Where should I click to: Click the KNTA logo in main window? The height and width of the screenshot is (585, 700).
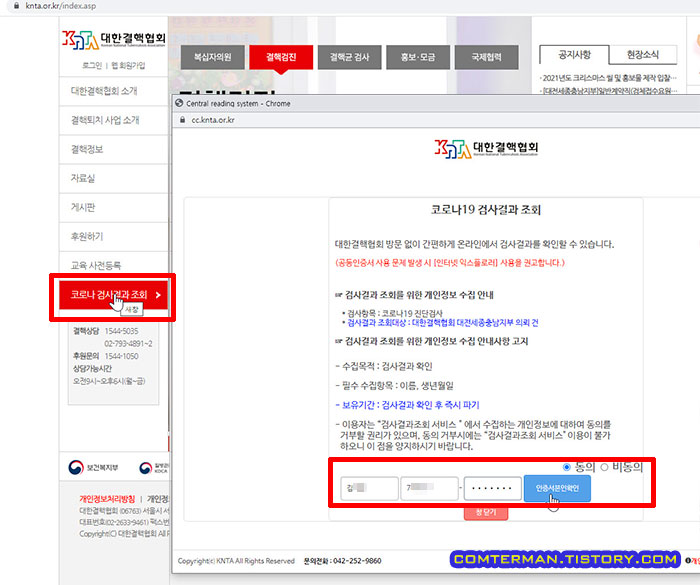(113, 39)
